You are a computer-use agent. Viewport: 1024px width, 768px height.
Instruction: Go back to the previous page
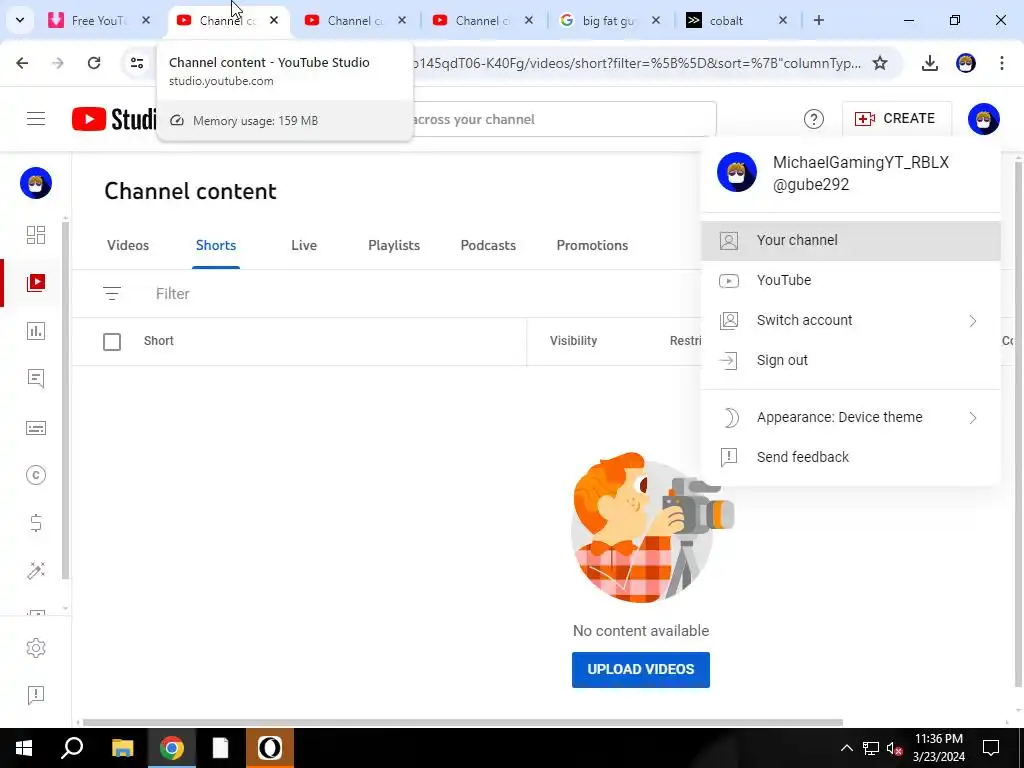click(22, 63)
